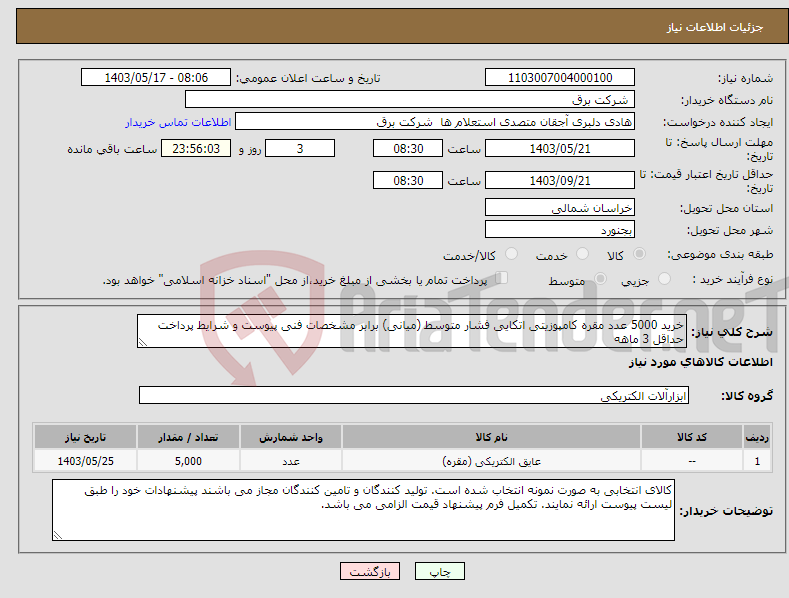The width and height of the screenshot is (789, 598).
Task: Click the buyer notes text area
Action: pos(363,510)
